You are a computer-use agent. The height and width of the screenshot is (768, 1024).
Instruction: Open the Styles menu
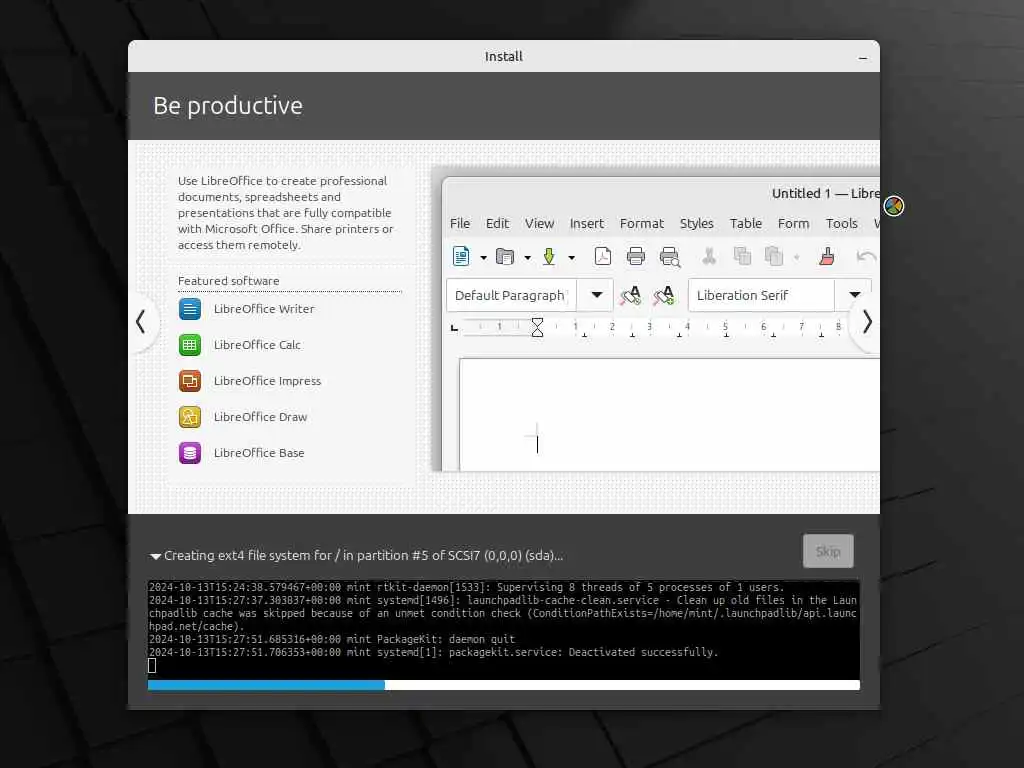[x=696, y=223]
